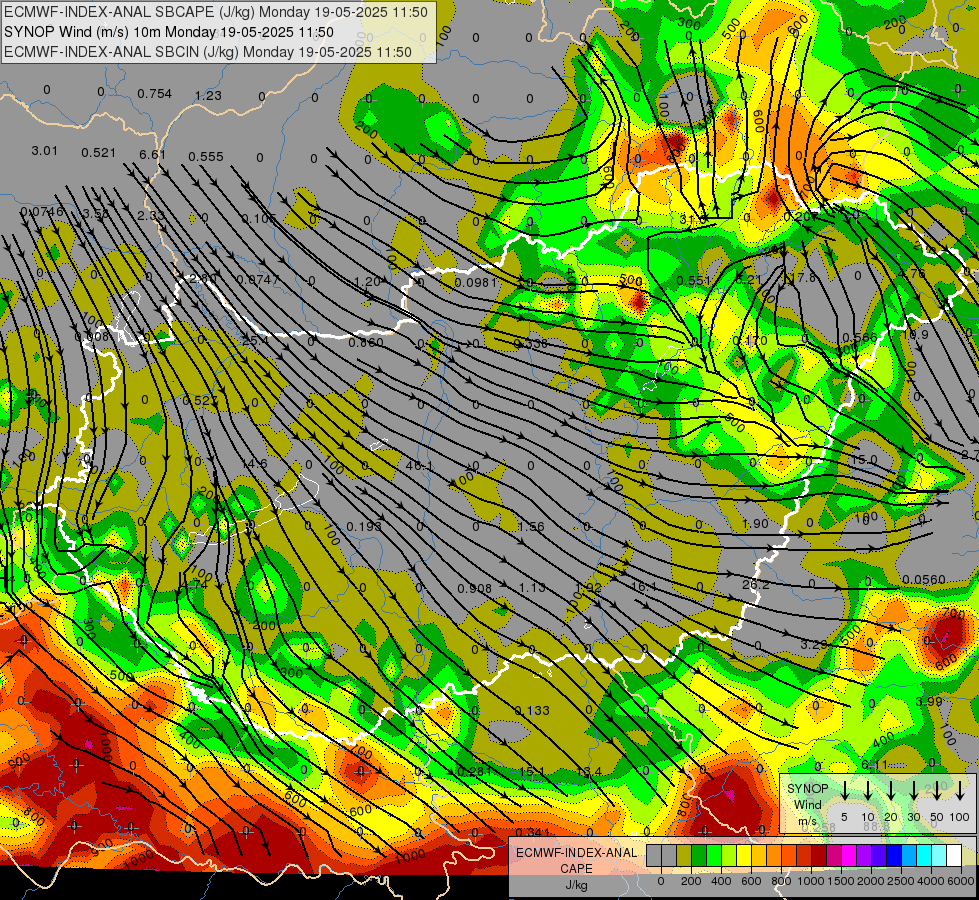Click the 26.2 value on the map
This screenshot has width=979, height=900.
(x=755, y=585)
